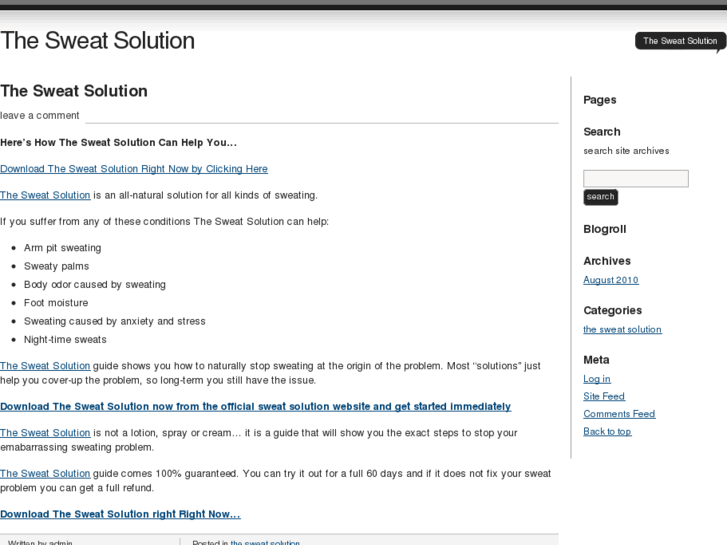Click leave a comment
Image resolution: width=727 pixels, height=545 pixels.
coord(39,115)
